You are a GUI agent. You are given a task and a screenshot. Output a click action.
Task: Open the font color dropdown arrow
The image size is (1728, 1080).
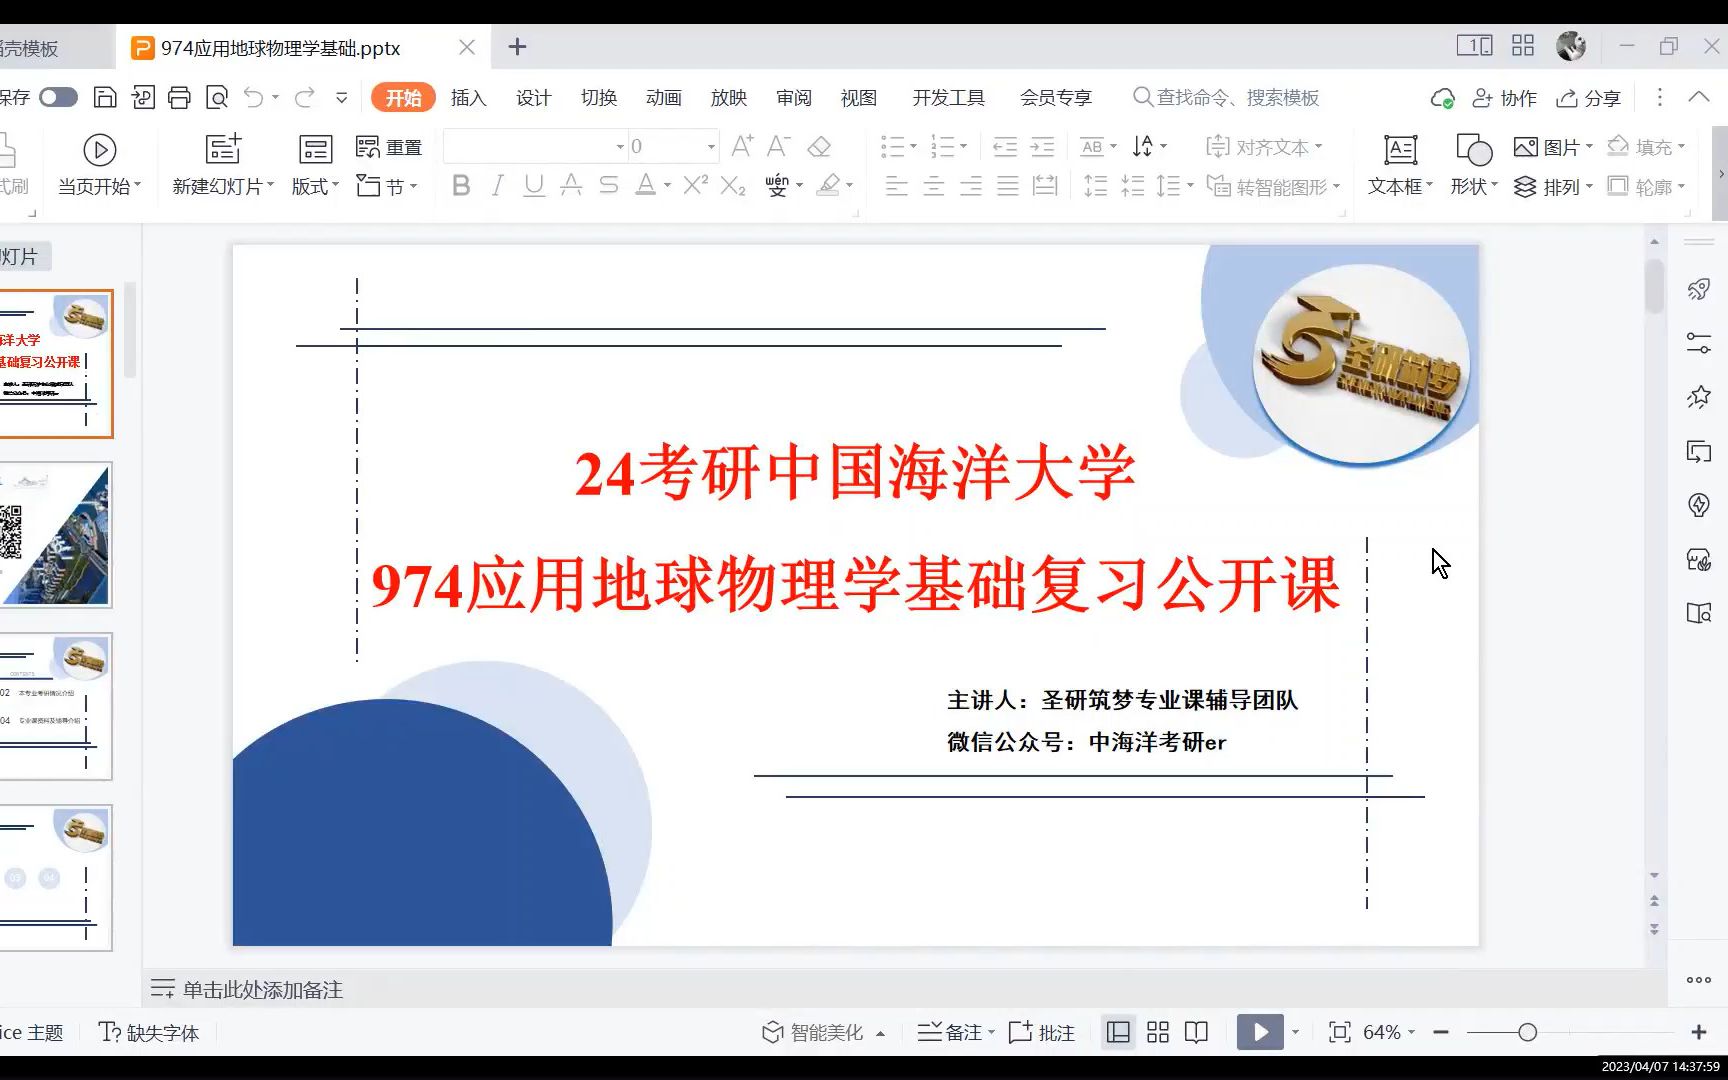coord(667,186)
